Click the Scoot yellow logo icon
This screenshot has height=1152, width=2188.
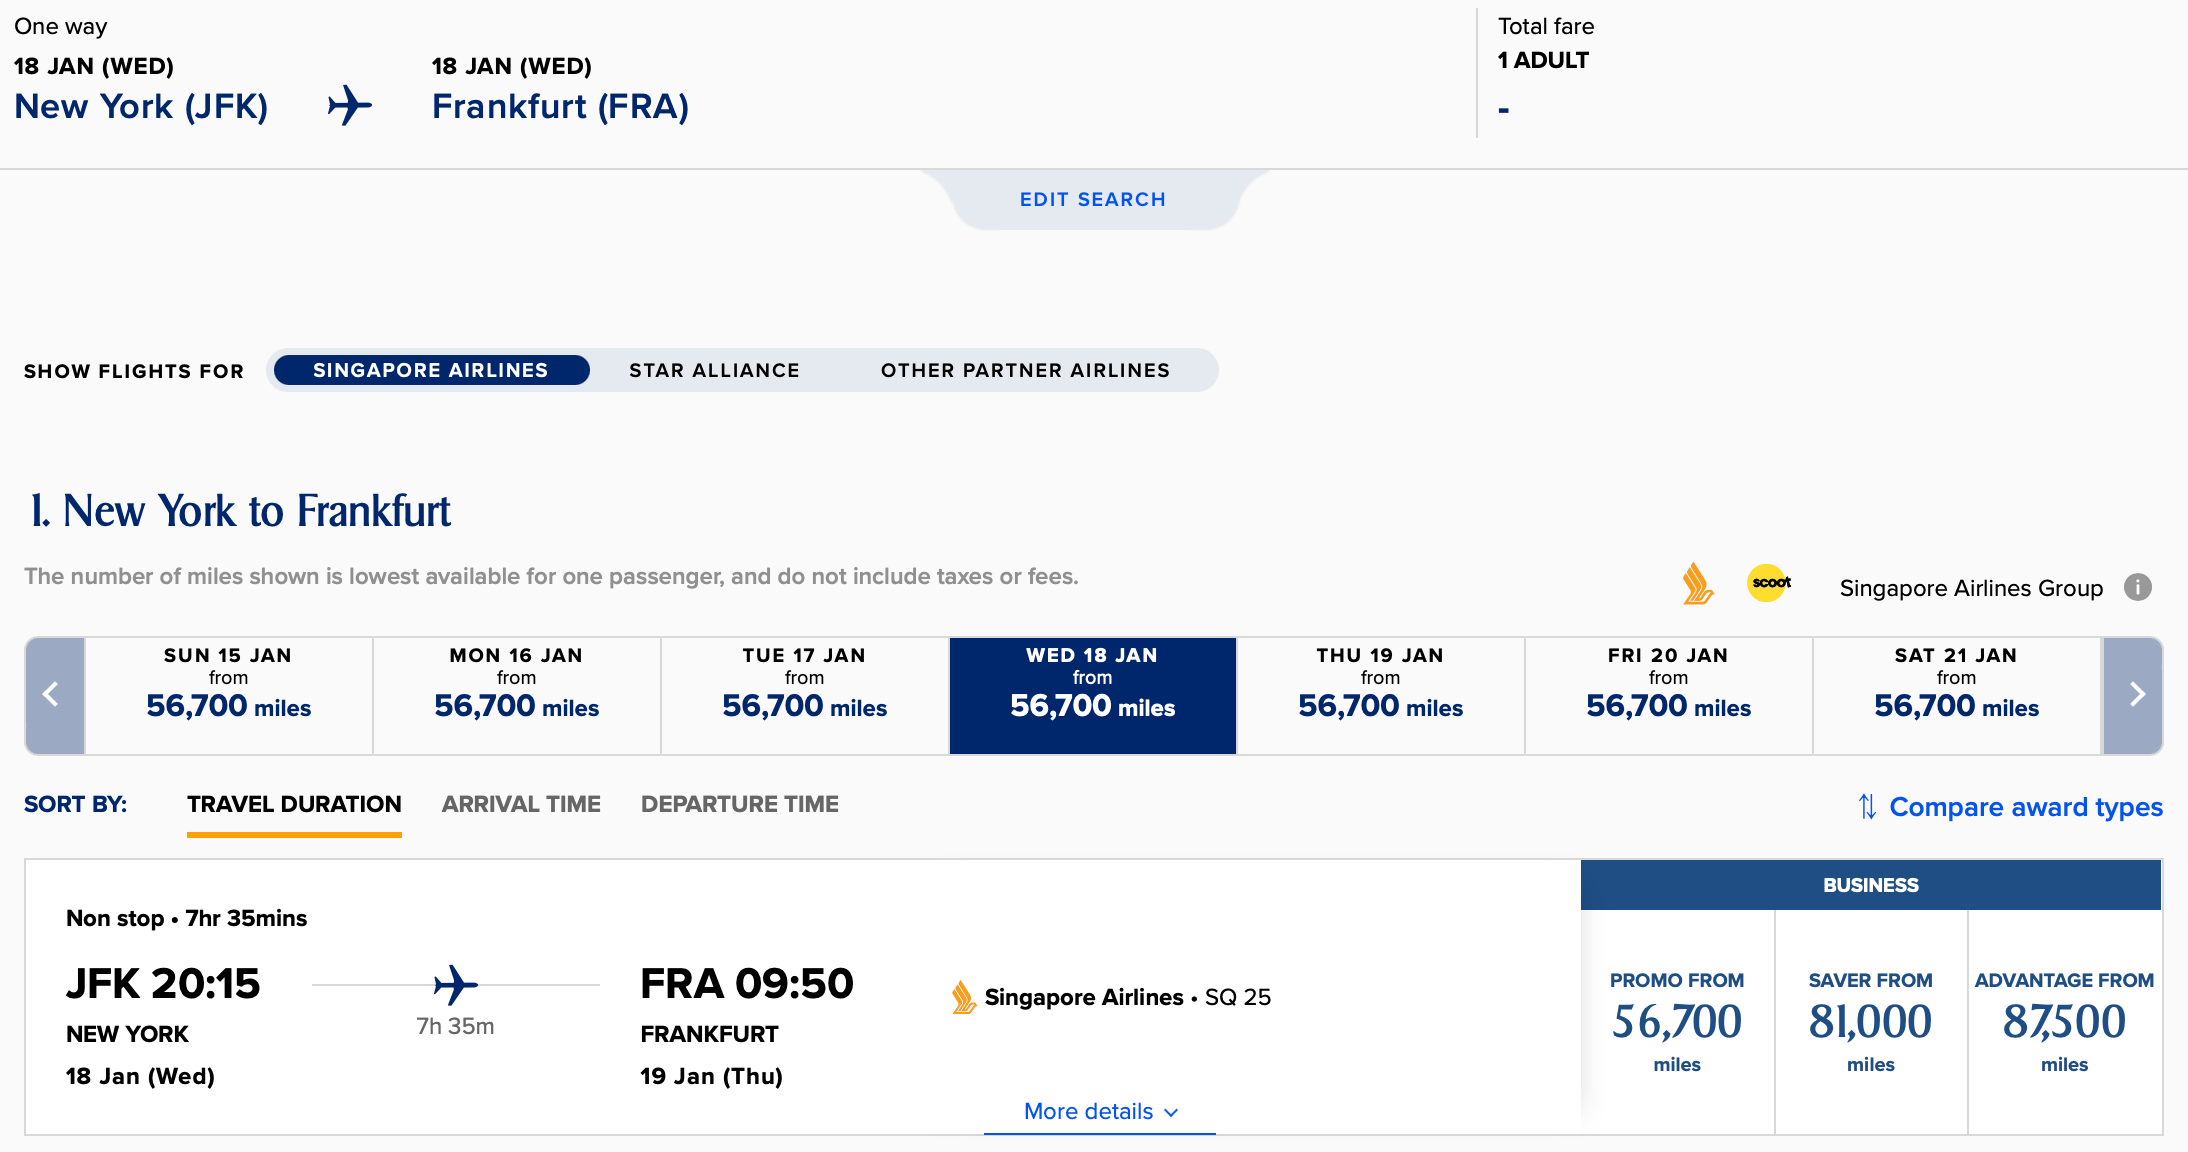[1768, 583]
